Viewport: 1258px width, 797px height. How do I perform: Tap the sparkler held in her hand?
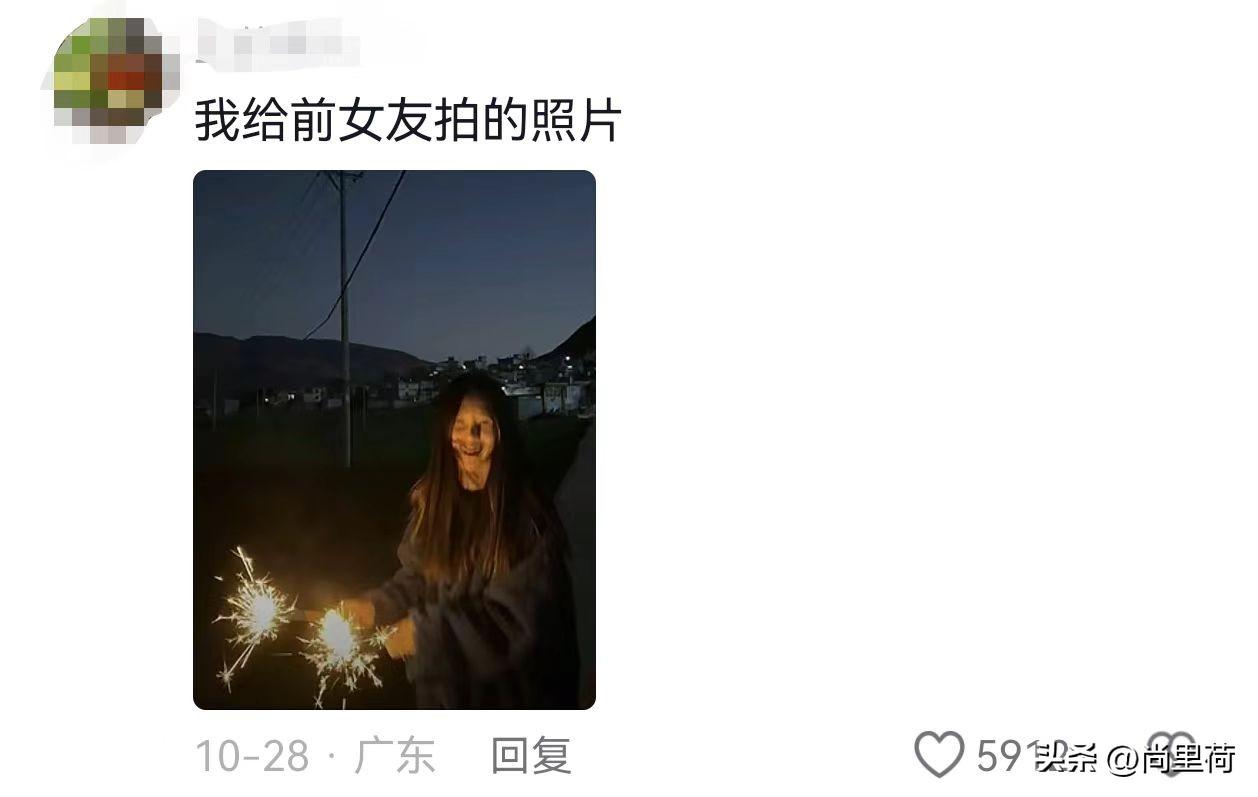[x=338, y=640]
